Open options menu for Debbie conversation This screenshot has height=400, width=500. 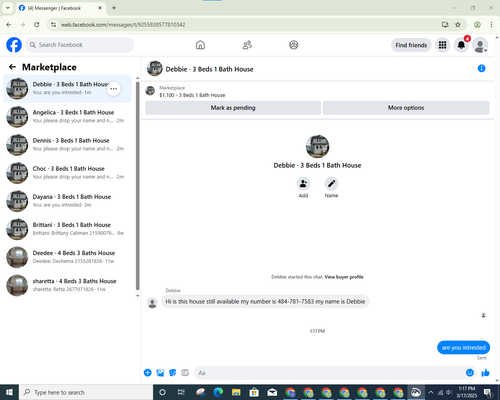(x=114, y=89)
